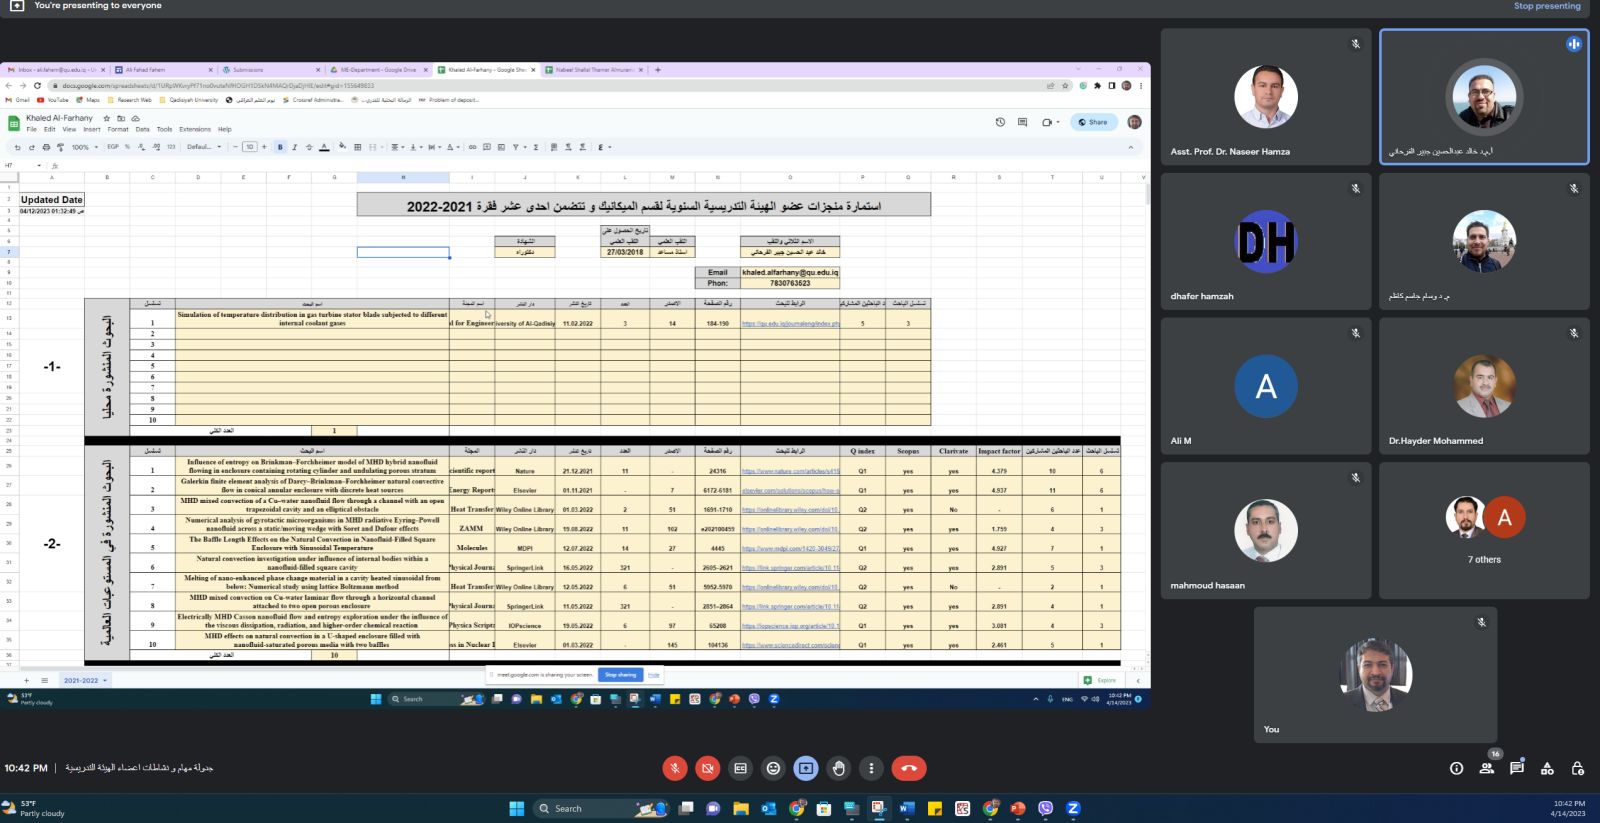Open Zoom from the Windows taskbar

1073,808
